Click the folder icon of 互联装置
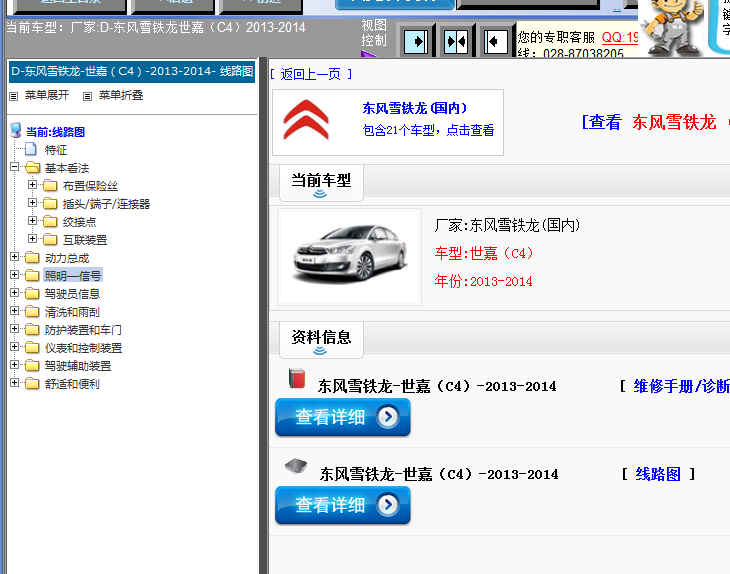This screenshot has height=574, width=730. pos(50,239)
